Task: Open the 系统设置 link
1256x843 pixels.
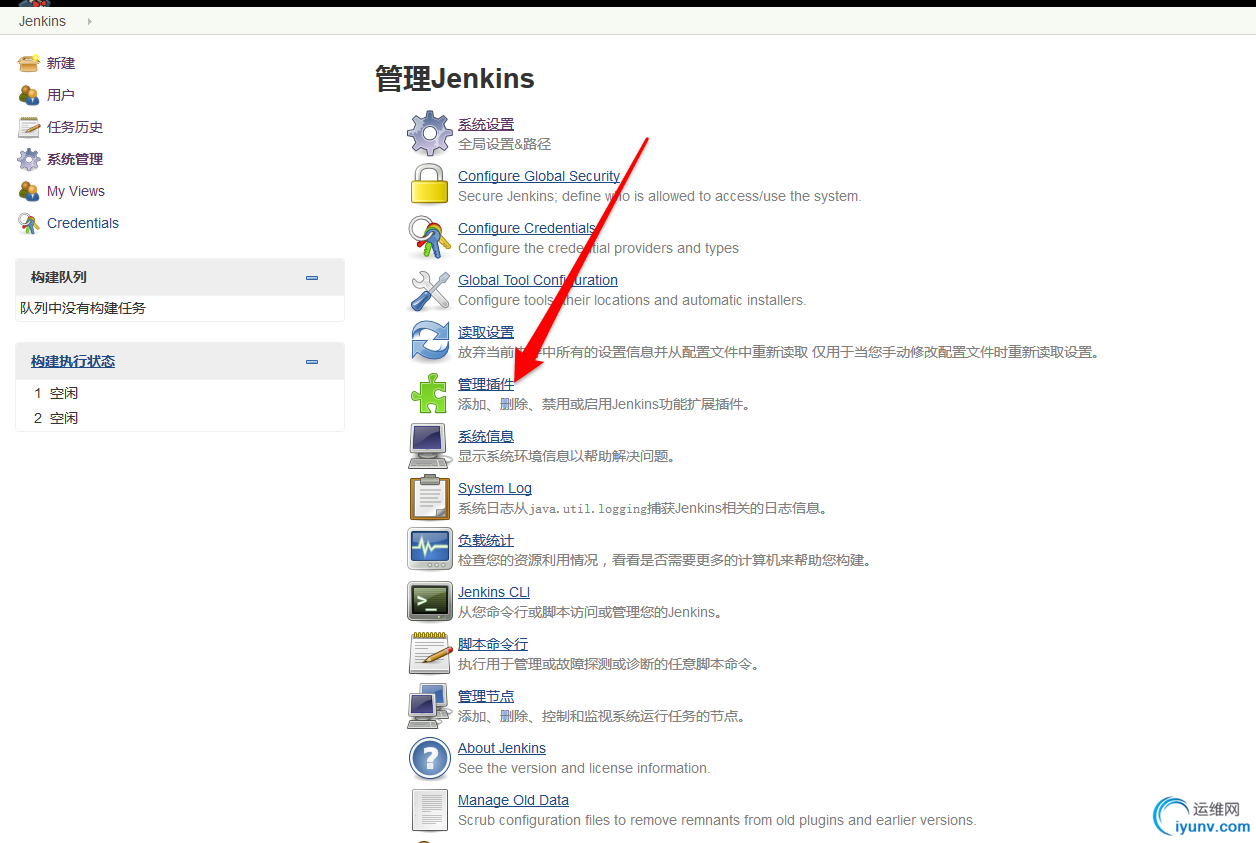Action: coord(486,124)
